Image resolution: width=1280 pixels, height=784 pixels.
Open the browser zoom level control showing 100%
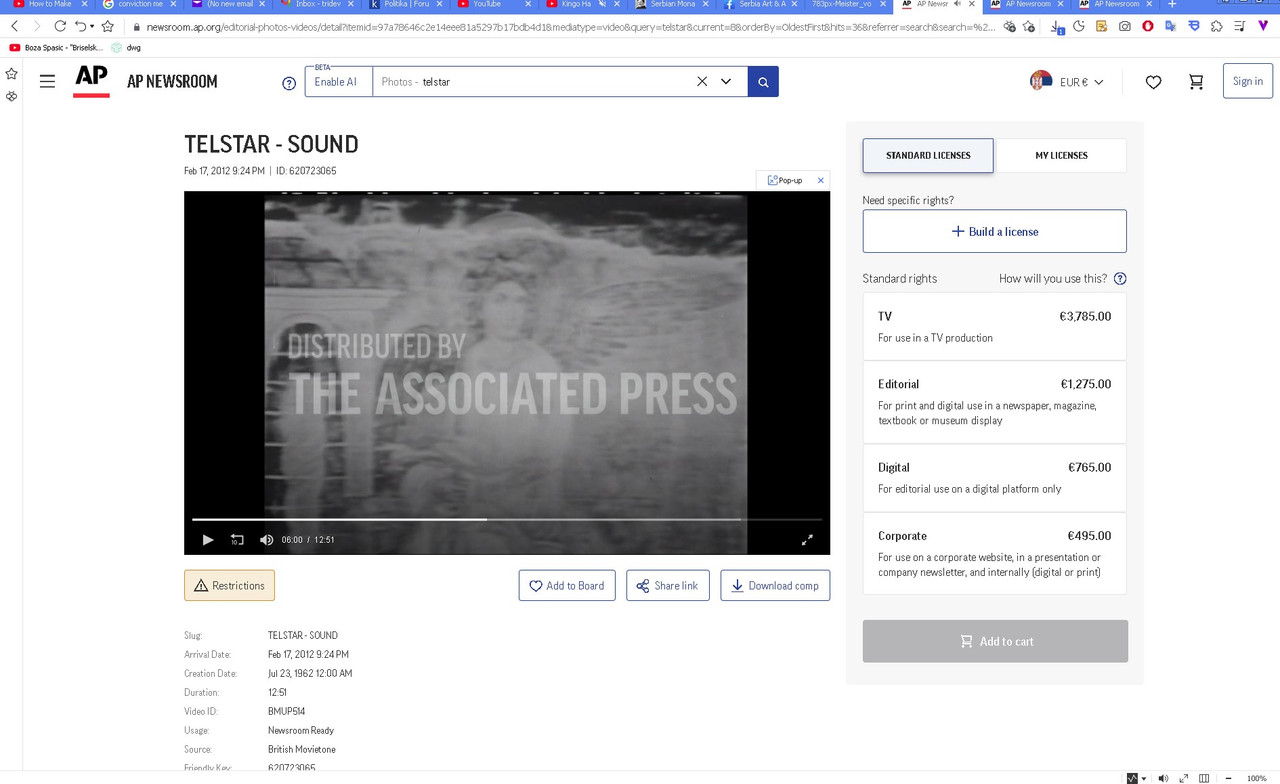click(x=1256, y=778)
